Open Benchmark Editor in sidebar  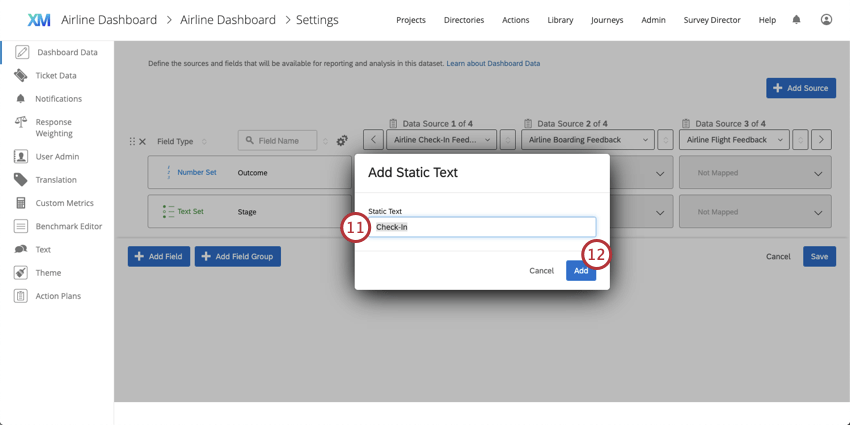coord(69,226)
